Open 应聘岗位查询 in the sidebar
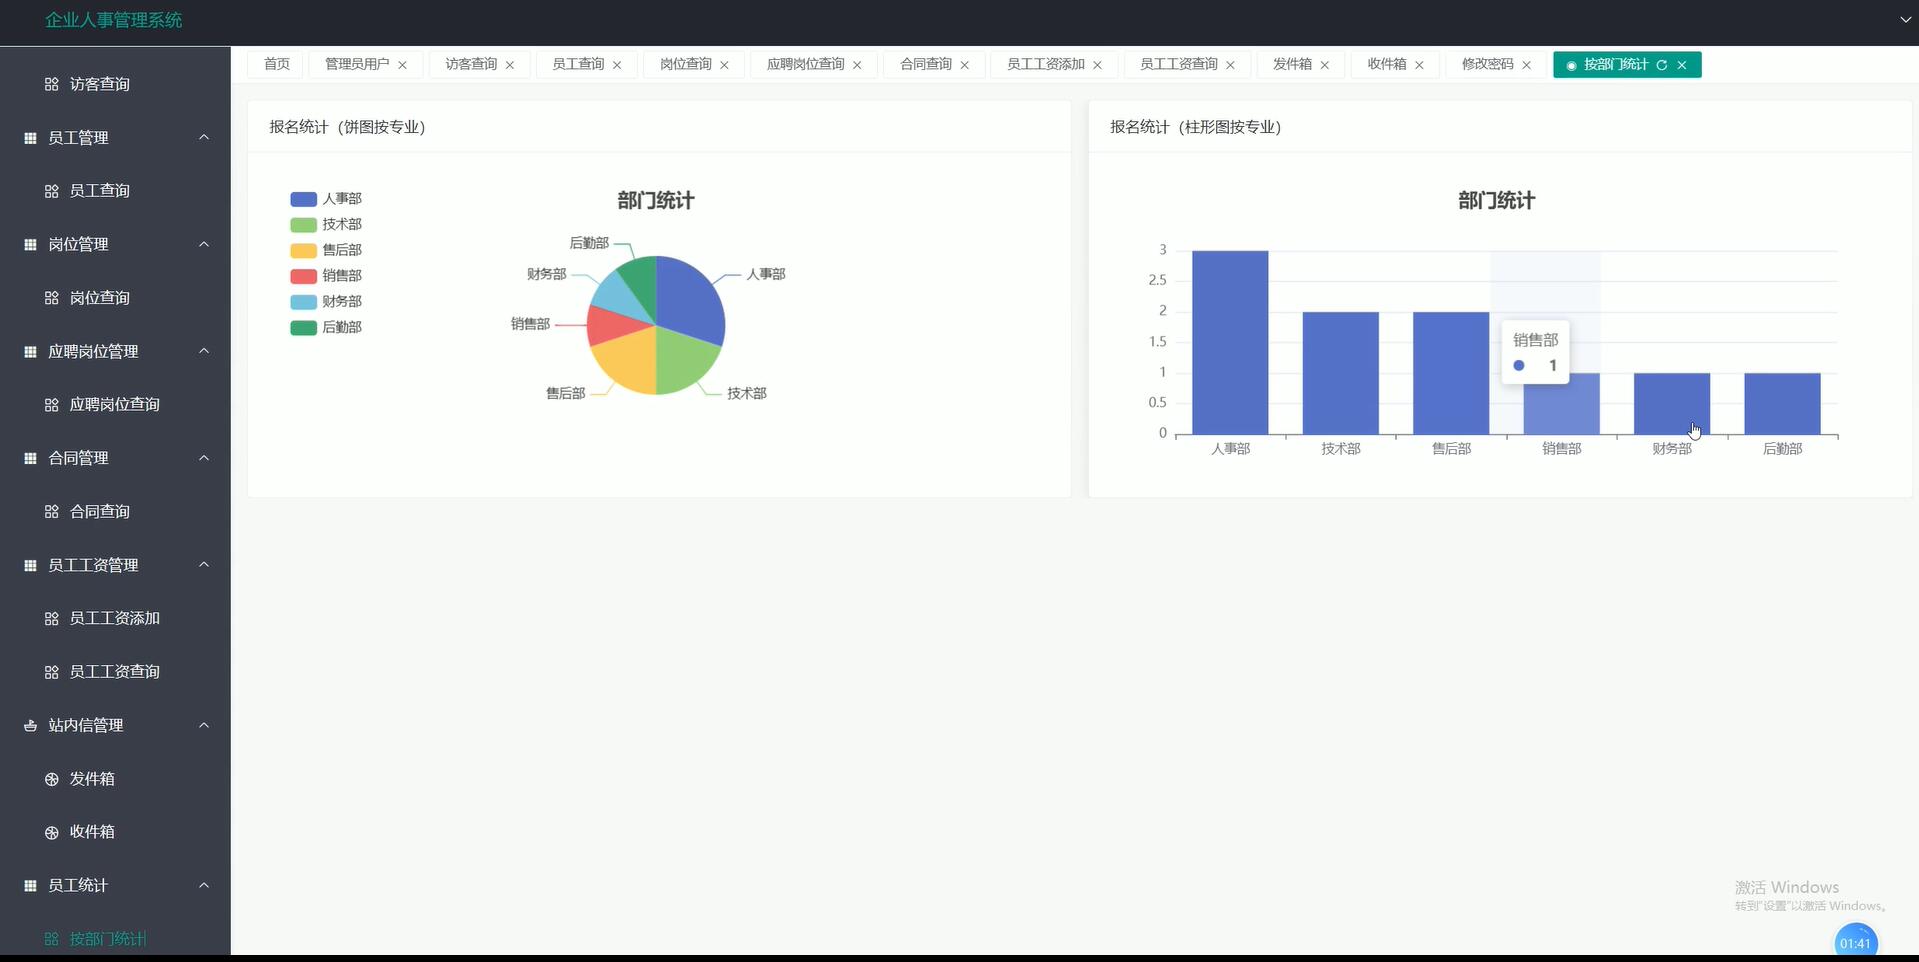Screen dimensions: 1919x962 (114, 405)
